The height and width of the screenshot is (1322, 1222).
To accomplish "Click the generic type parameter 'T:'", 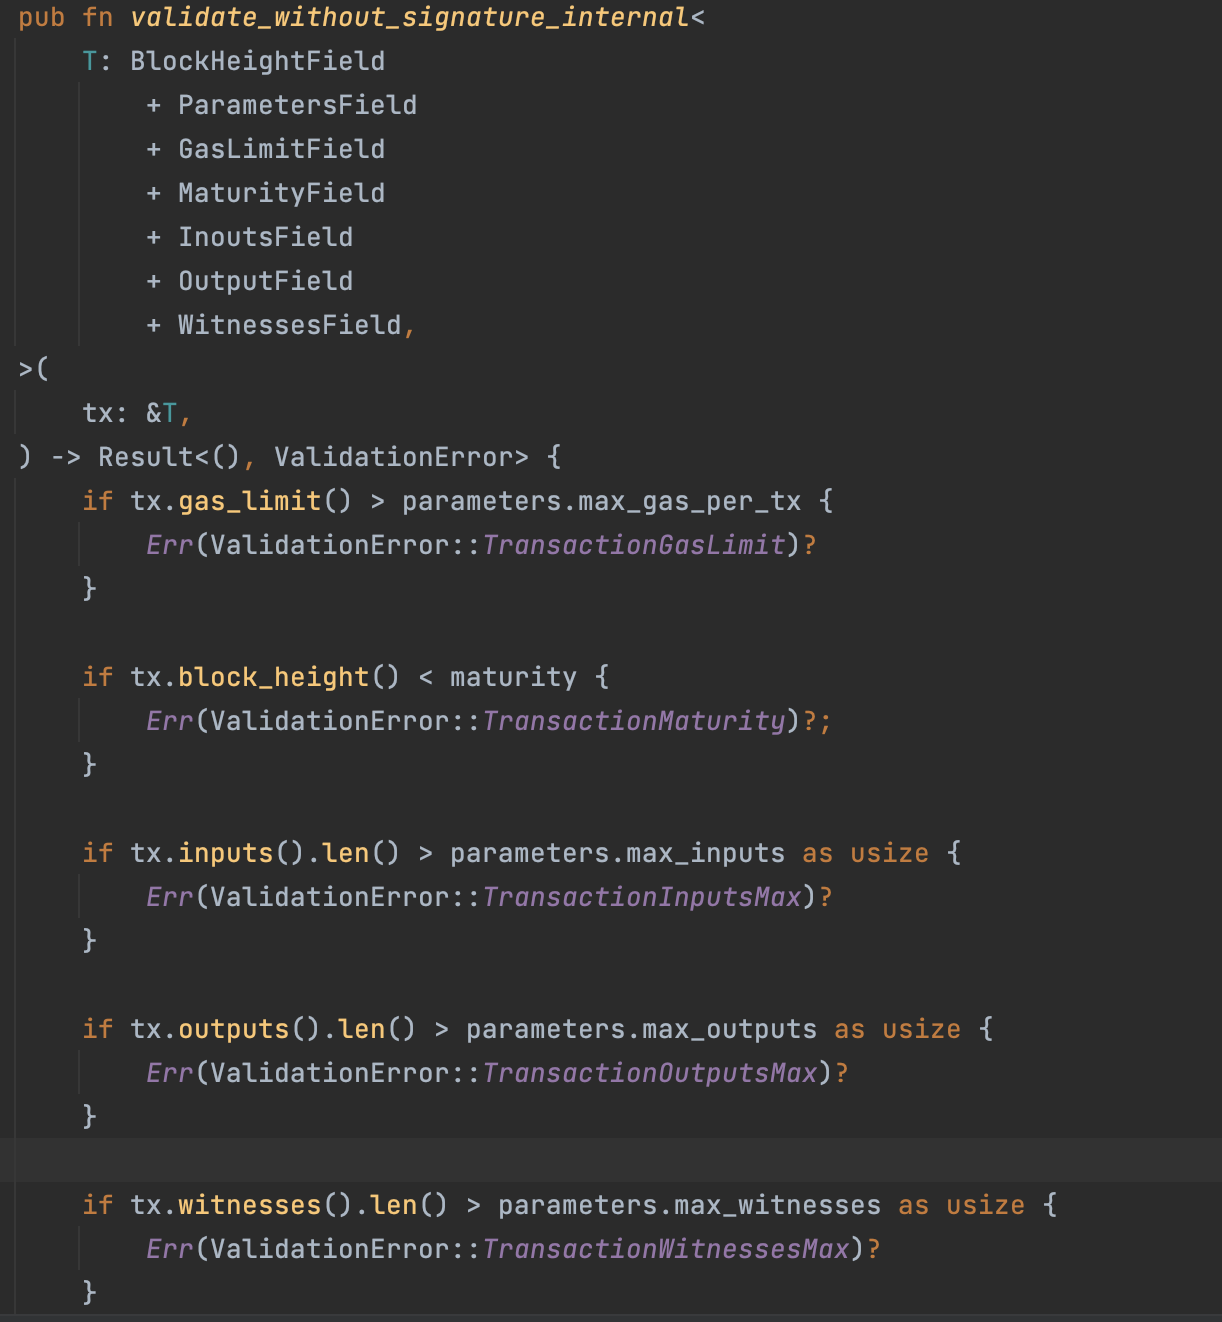I will point(97,61).
